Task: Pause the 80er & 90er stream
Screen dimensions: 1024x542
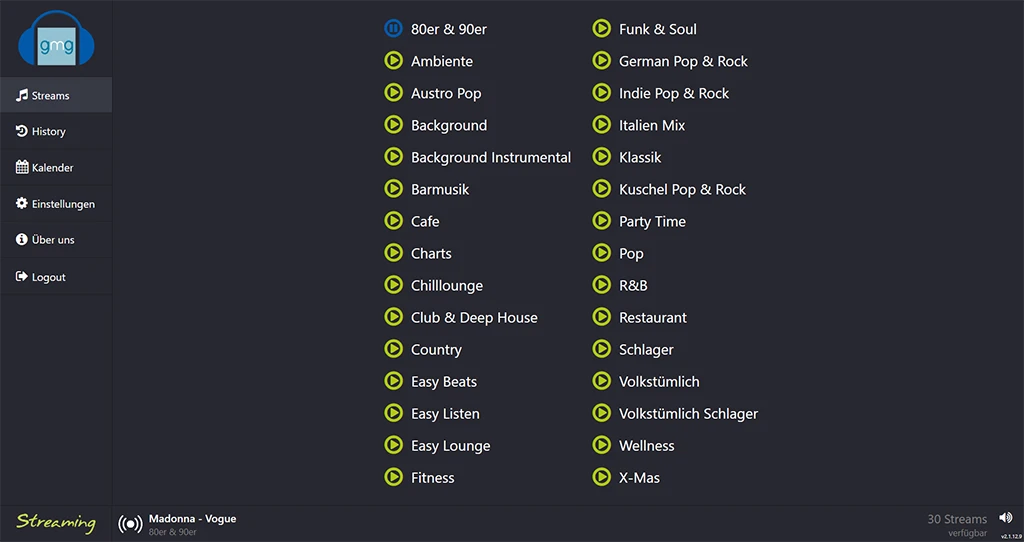Action: pos(394,29)
